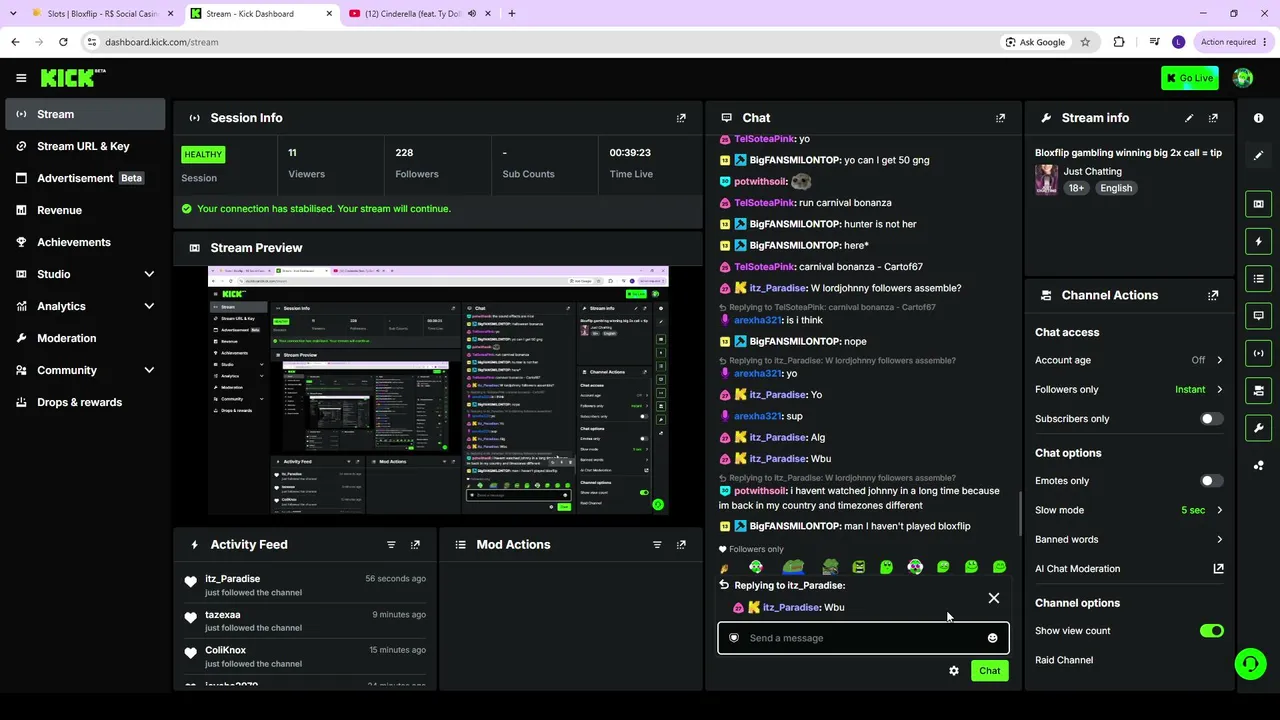
Task: Open the hamburger navigation menu
Action: point(21,78)
